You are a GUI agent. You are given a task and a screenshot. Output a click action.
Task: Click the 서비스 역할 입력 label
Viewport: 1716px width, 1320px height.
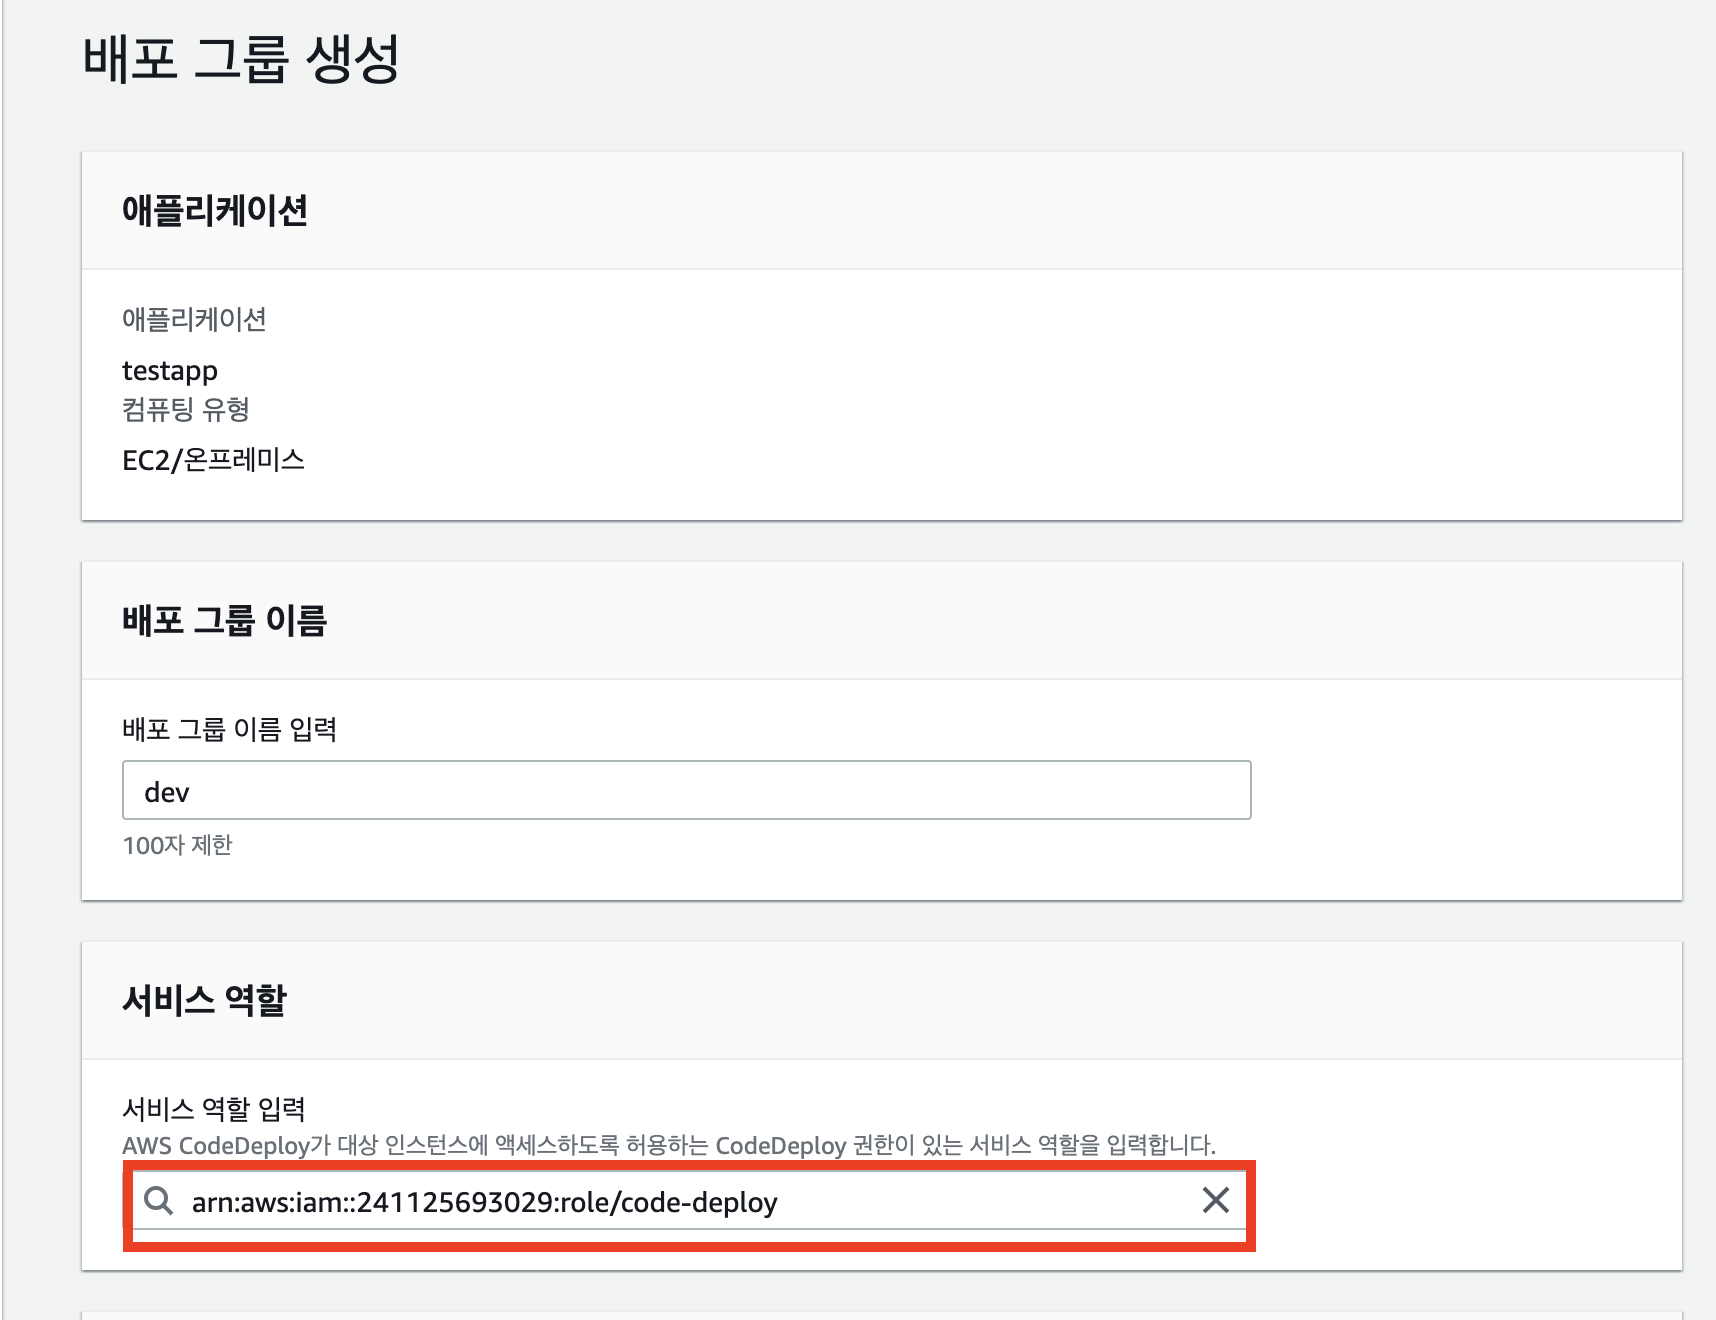pos(214,1109)
